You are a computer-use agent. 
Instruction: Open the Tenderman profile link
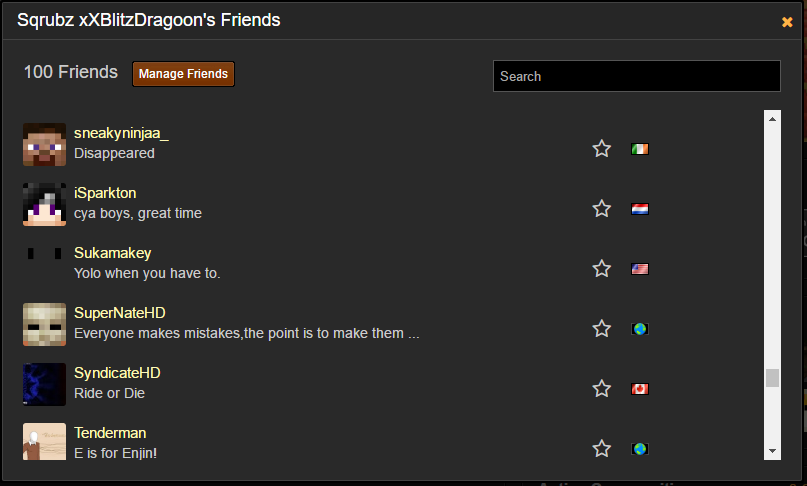[x=110, y=433]
